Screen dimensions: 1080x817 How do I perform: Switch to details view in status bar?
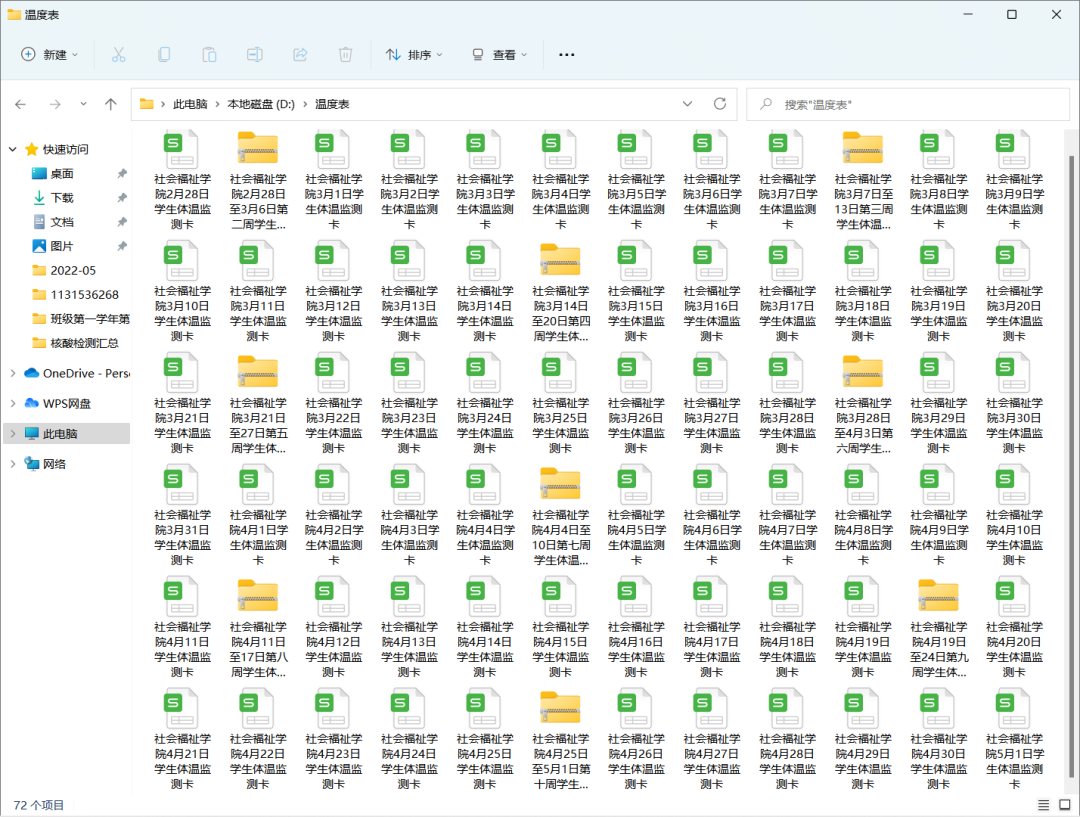tap(1043, 805)
